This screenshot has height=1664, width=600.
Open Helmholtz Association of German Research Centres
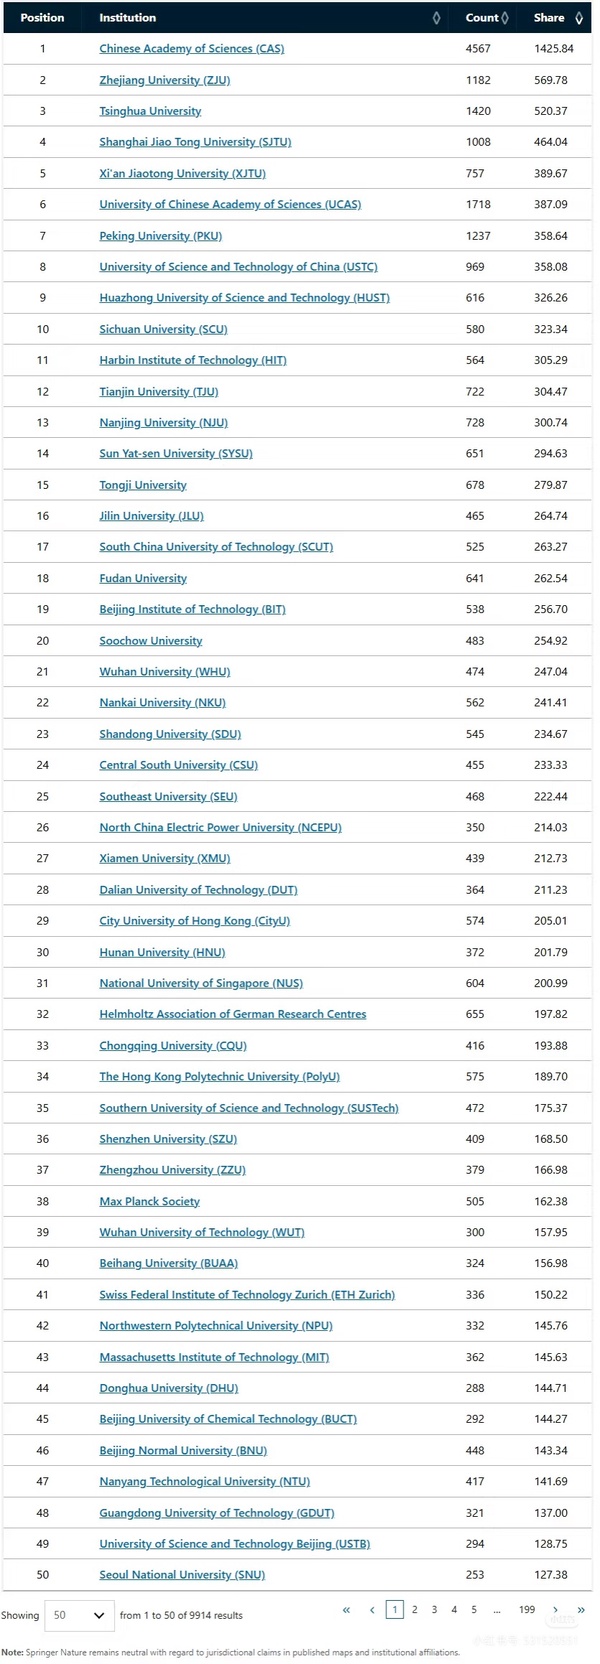pos(232,1014)
